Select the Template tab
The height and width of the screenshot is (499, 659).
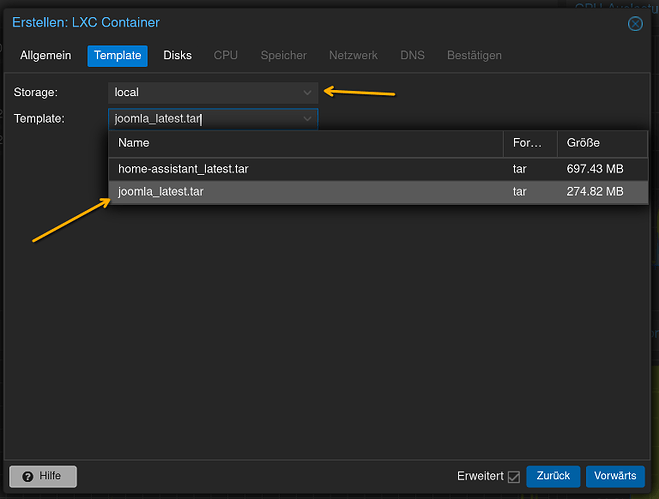(x=117, y=55)
